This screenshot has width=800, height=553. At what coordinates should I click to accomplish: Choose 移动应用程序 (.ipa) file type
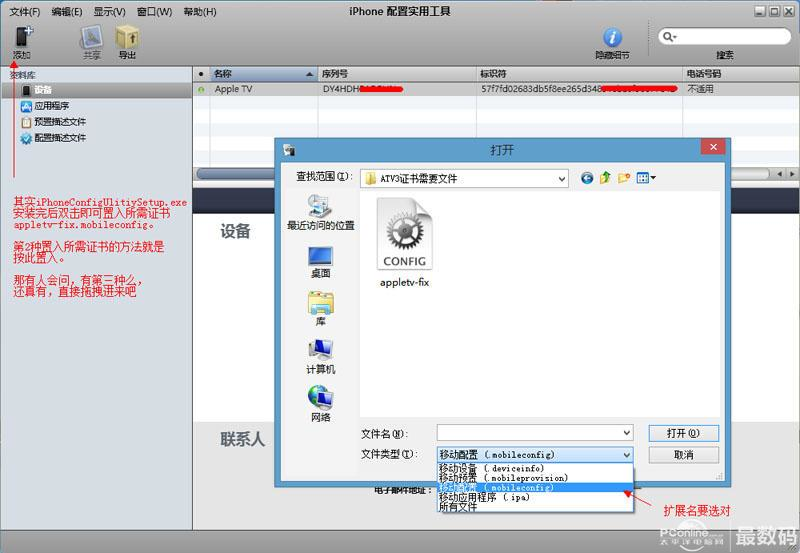pos(535,497)
